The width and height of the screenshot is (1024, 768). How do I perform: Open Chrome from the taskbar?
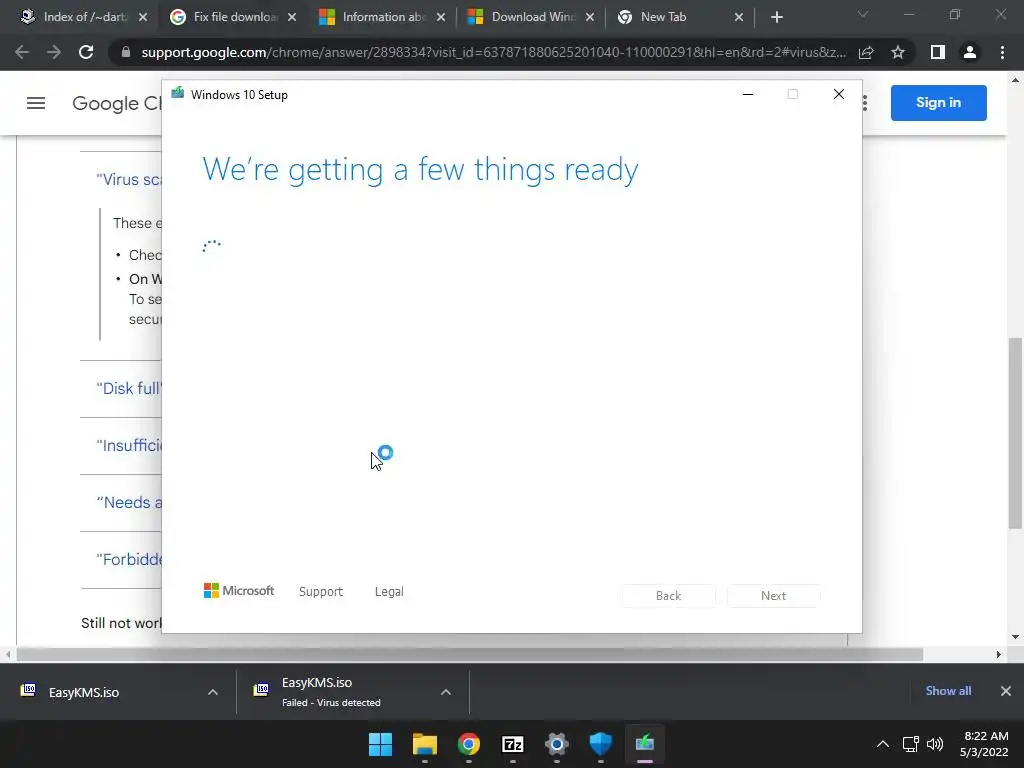pyautogui.click(x=468, y=744)
